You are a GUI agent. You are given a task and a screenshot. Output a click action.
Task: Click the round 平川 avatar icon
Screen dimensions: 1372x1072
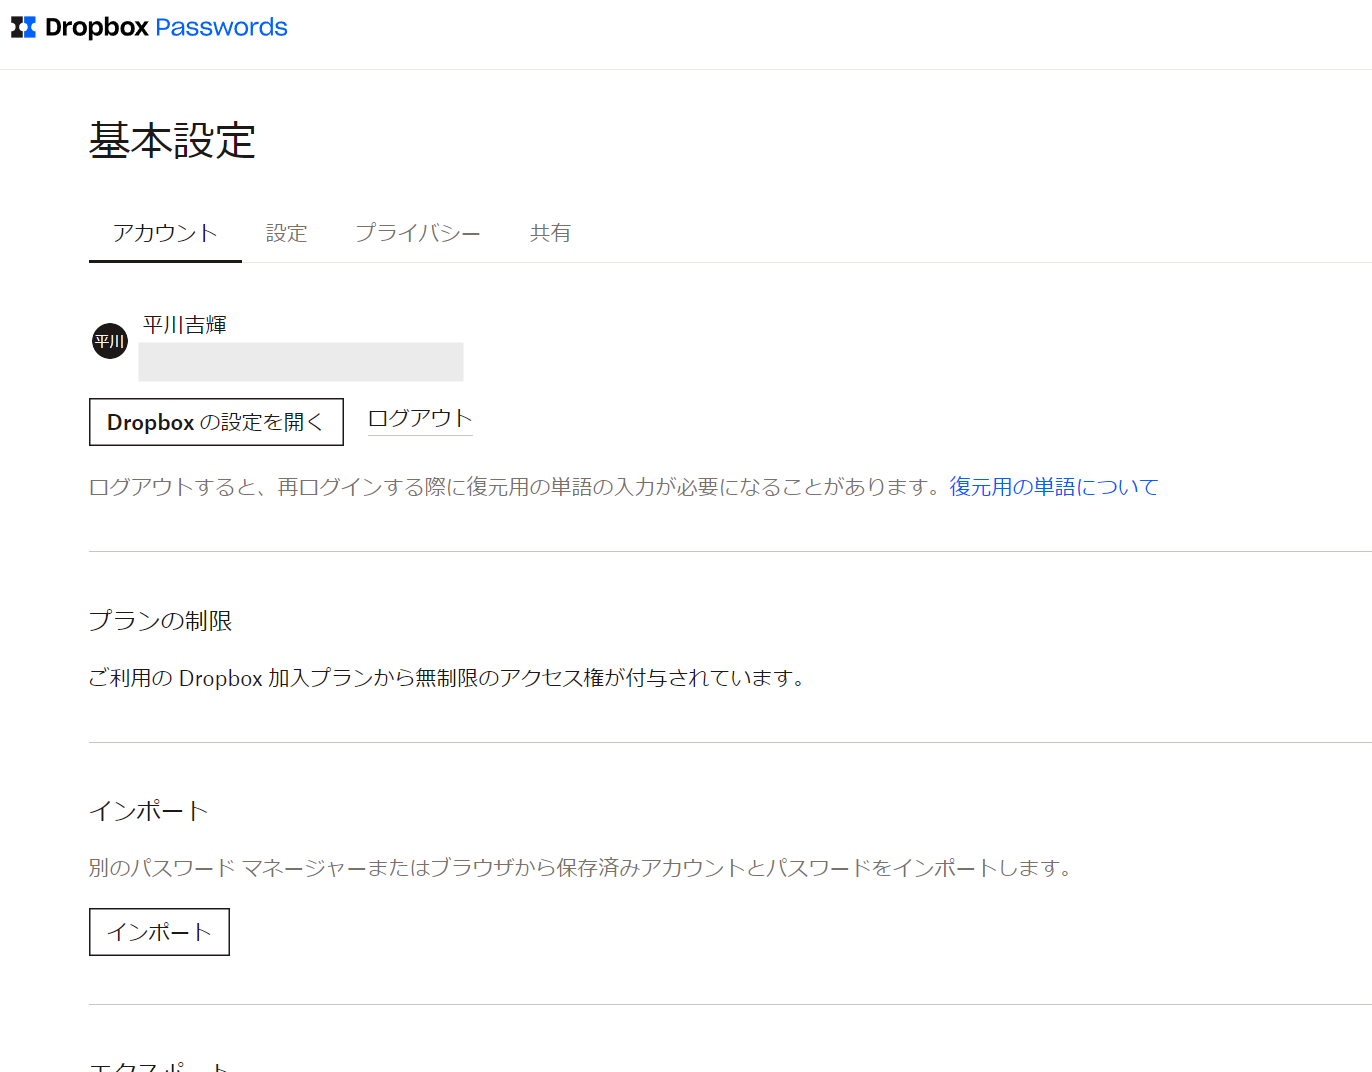pyautogui.click(x=110, y=341)
